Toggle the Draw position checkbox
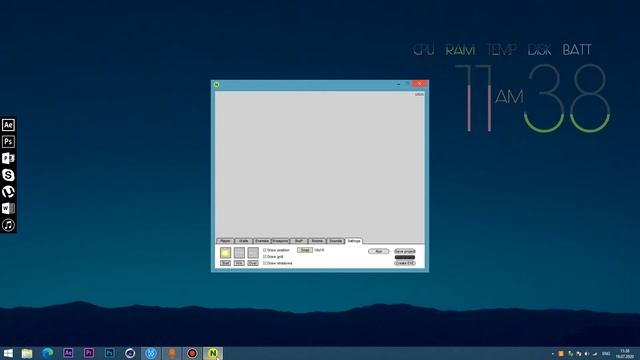The height and width of the screenshot is (360, 640). click(264, 250)
